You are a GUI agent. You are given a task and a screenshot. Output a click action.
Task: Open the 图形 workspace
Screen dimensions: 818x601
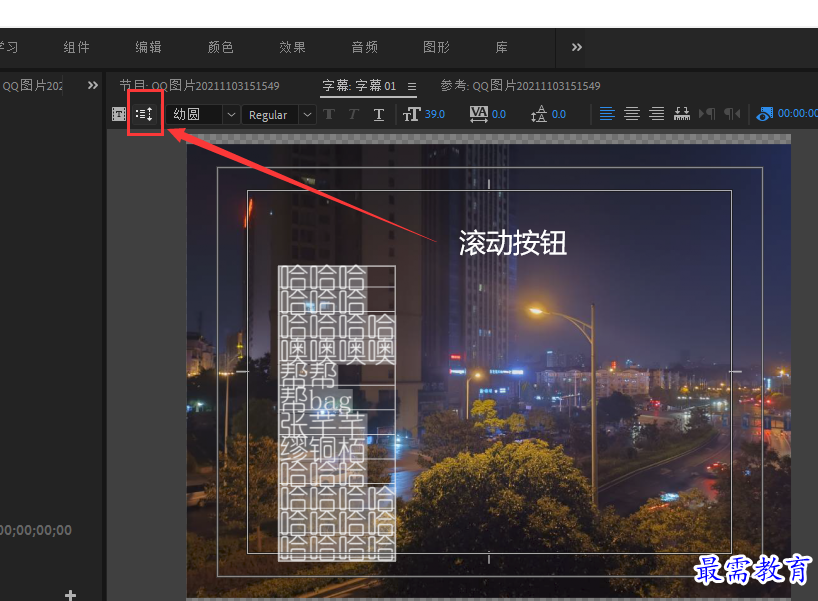click(x=437, y=47)
